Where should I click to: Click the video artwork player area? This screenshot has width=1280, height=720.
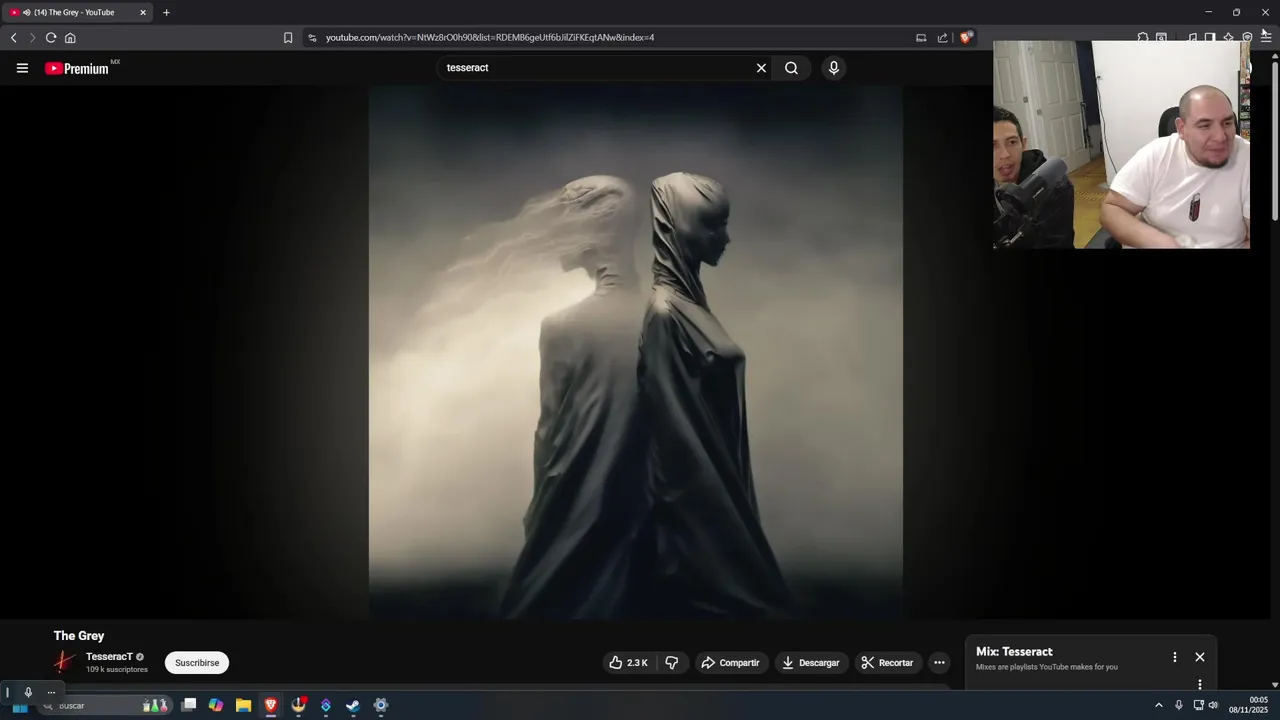(x=636, y=352)
